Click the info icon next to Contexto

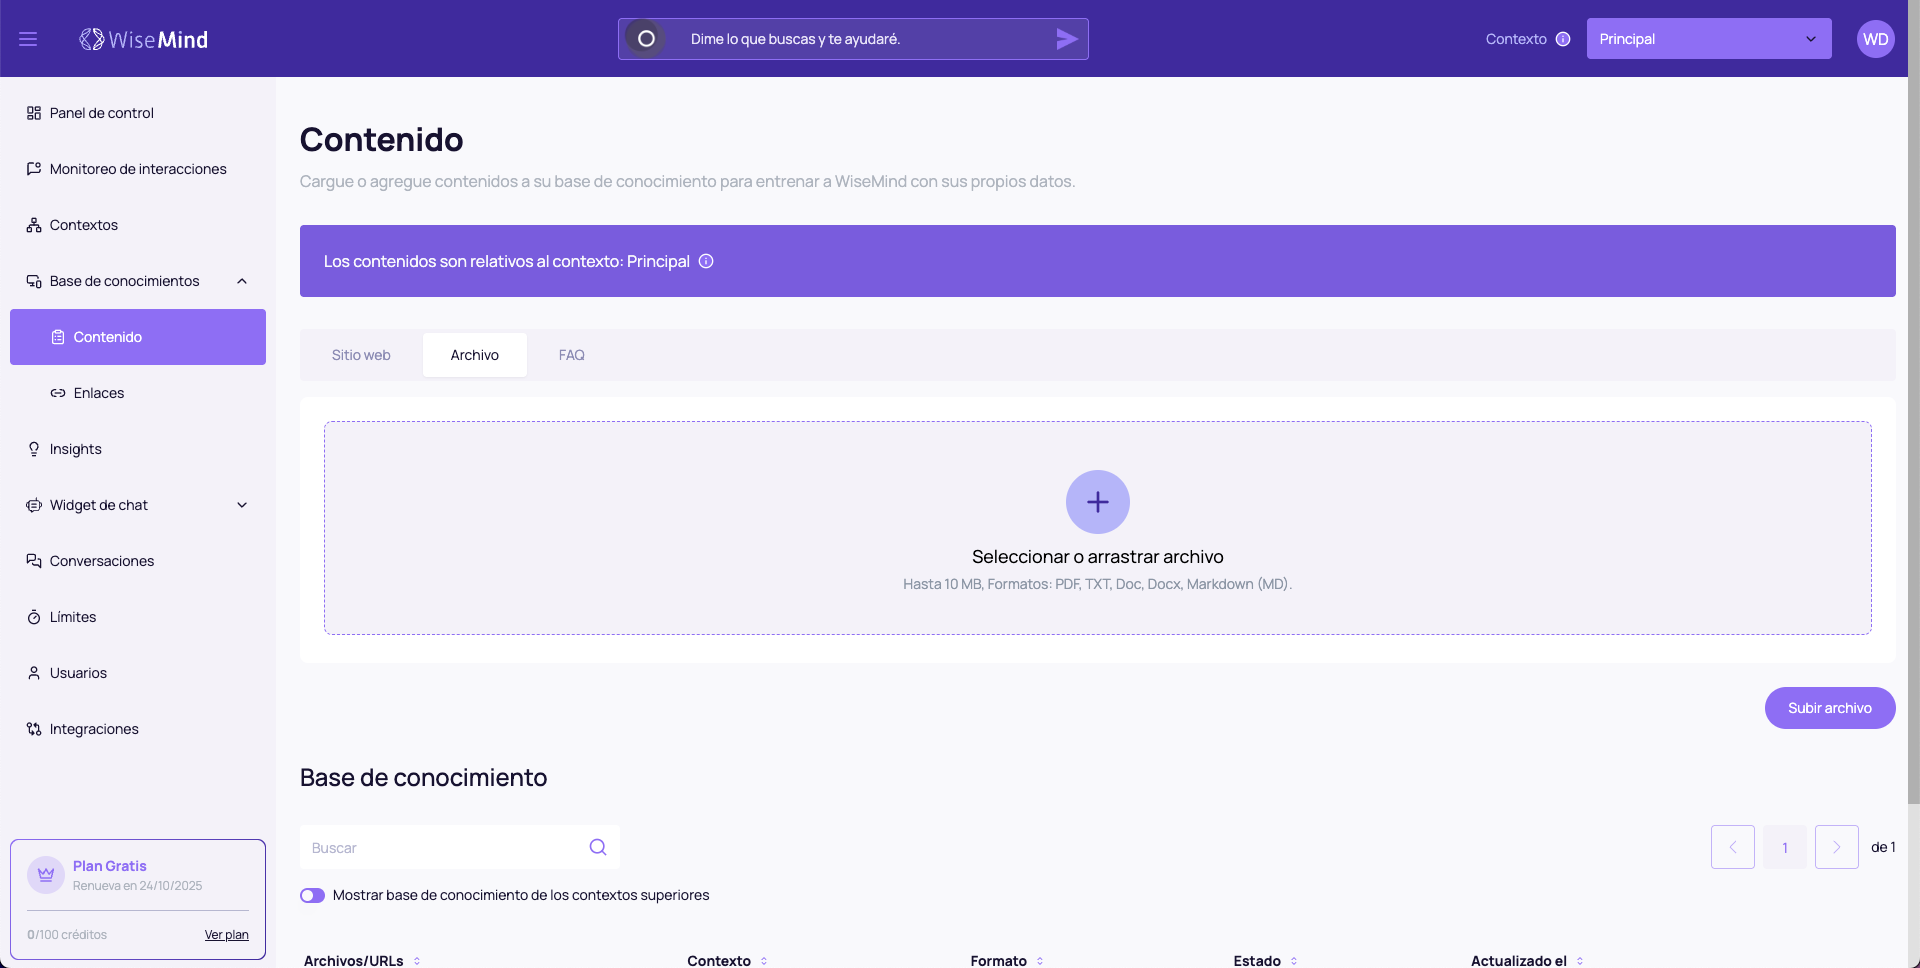[x=1563, y=39]
